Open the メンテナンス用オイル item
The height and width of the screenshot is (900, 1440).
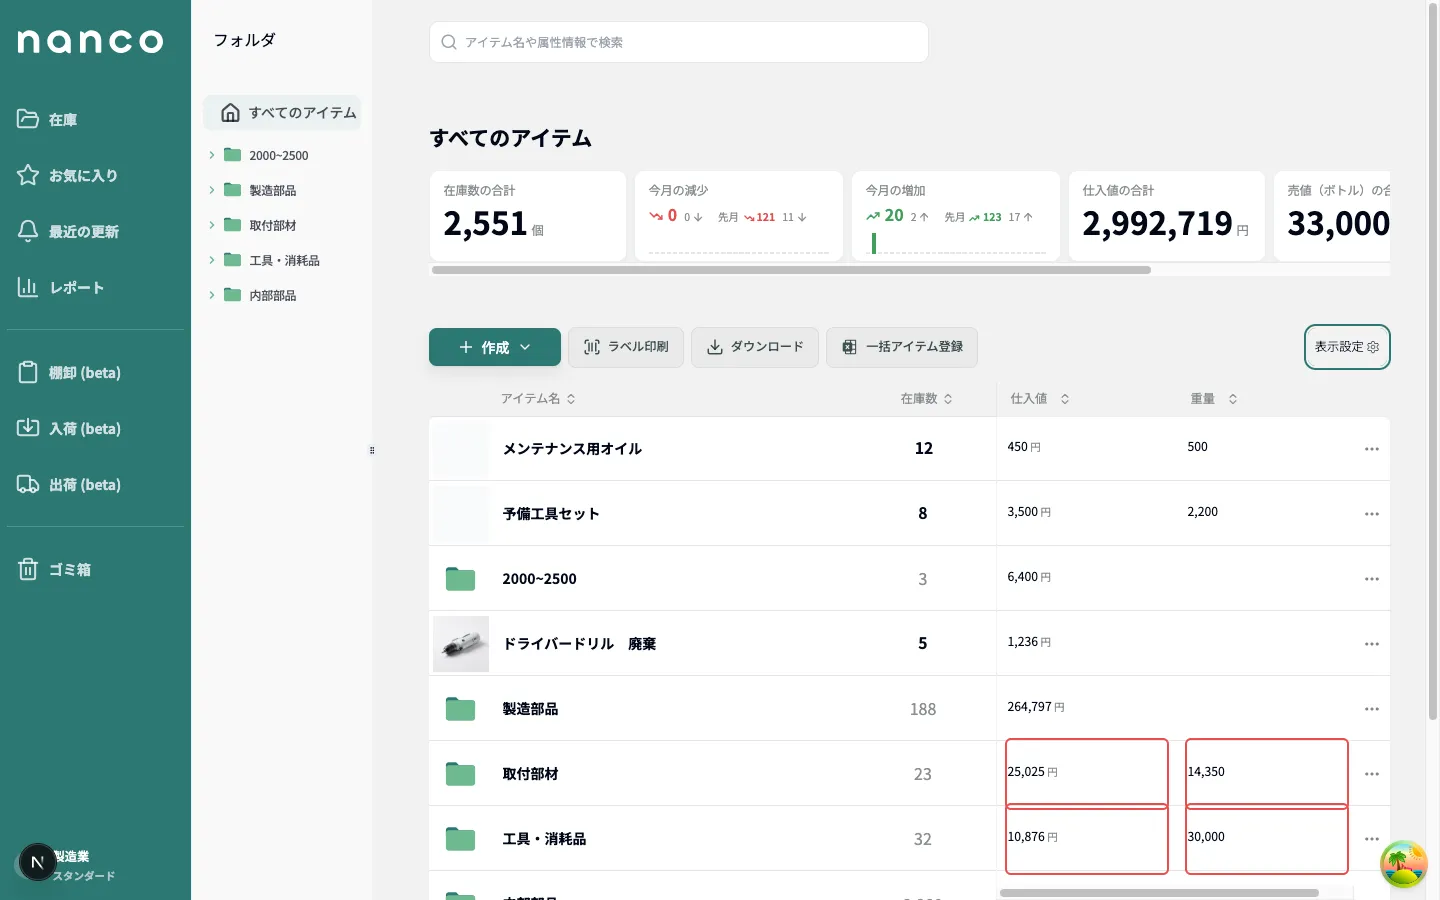[x=572, y=449]
